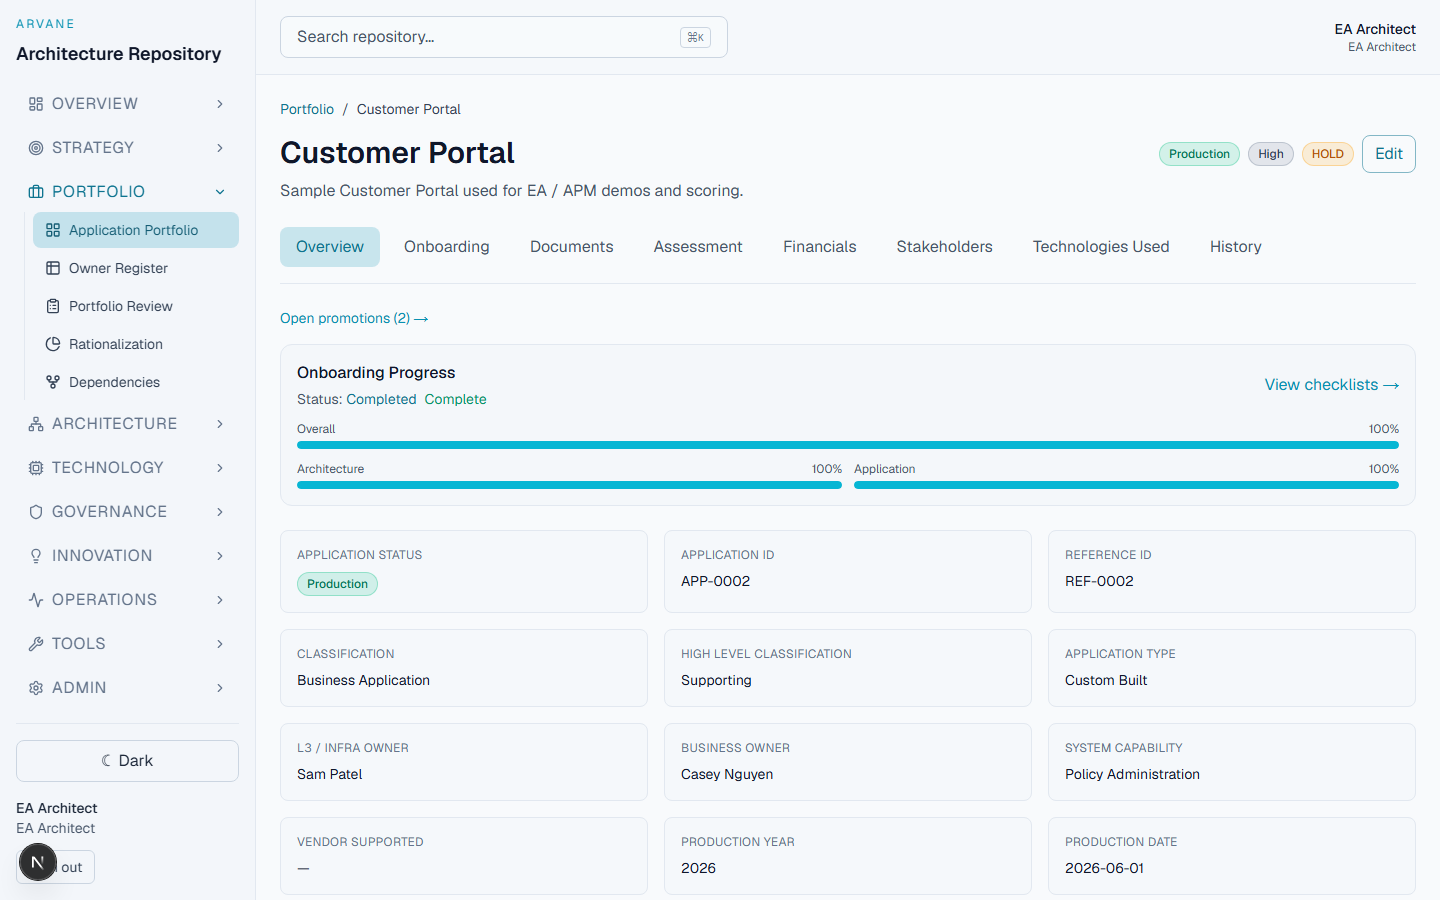This screenshot has width=1440, height=900.
Task: Open the Assessment tab
Action: click(698, 247)
